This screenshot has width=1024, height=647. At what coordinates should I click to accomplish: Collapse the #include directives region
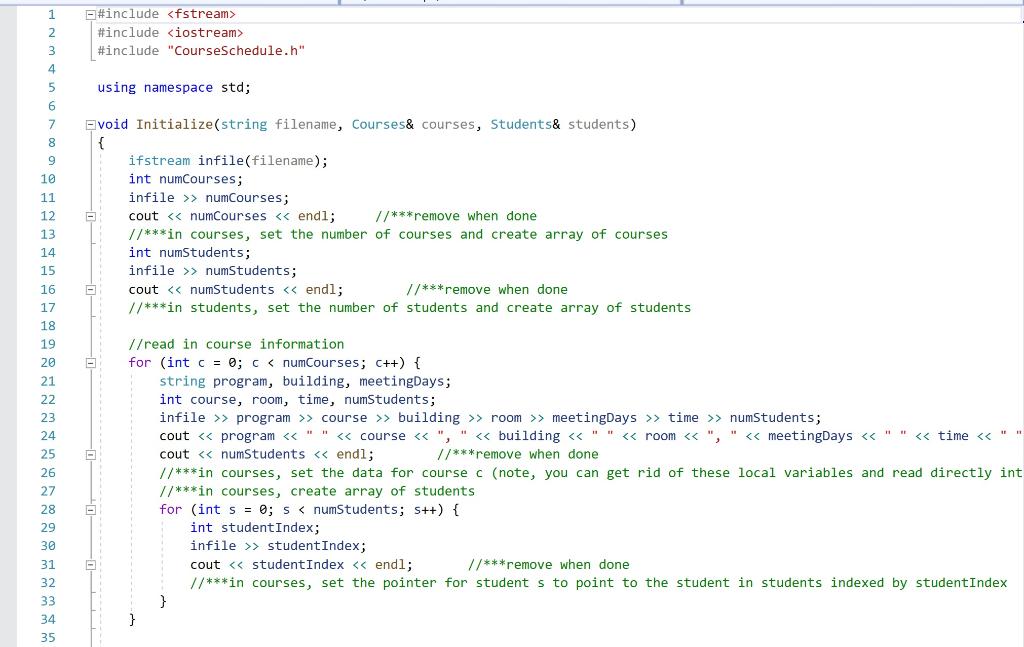pyautogui.click(x=90, y=14)
